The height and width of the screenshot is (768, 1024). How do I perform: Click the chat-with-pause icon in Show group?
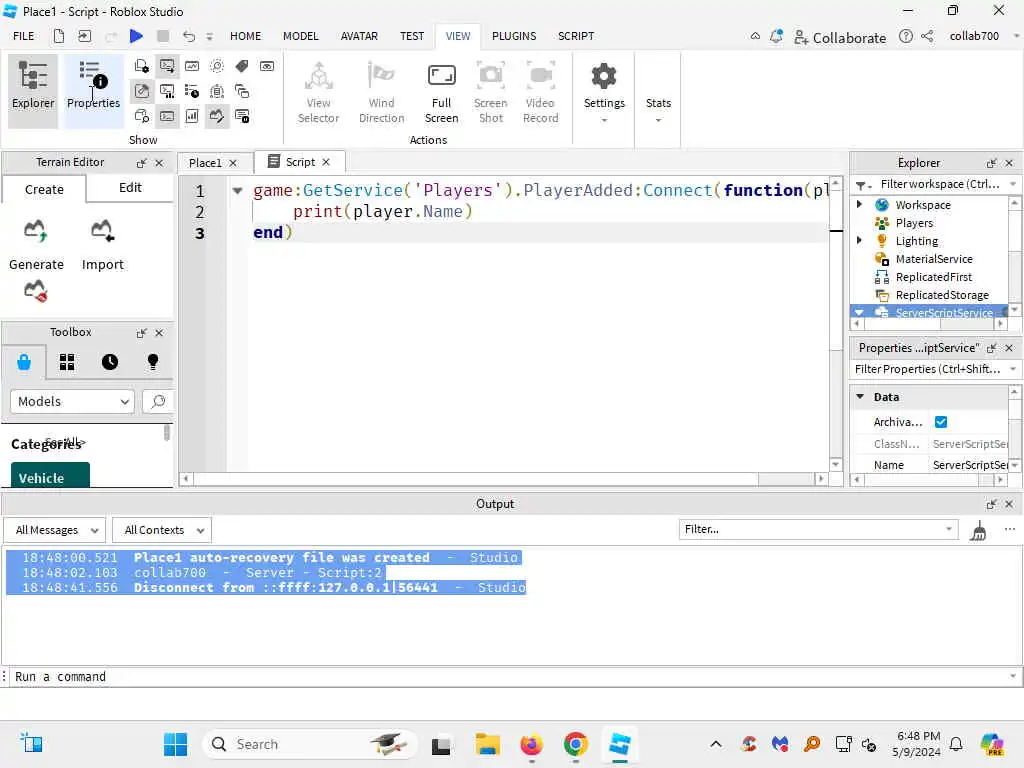pyautogui.click(x=242, y=116)
